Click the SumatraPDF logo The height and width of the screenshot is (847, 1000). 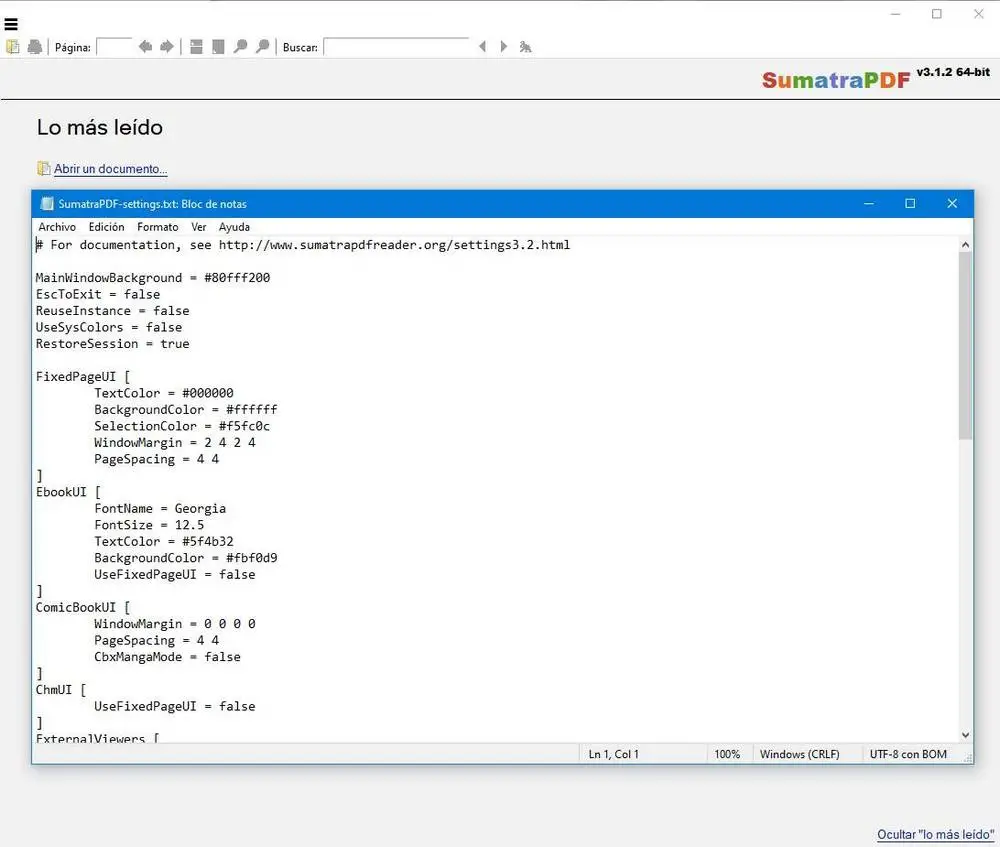tap(836, 80)
